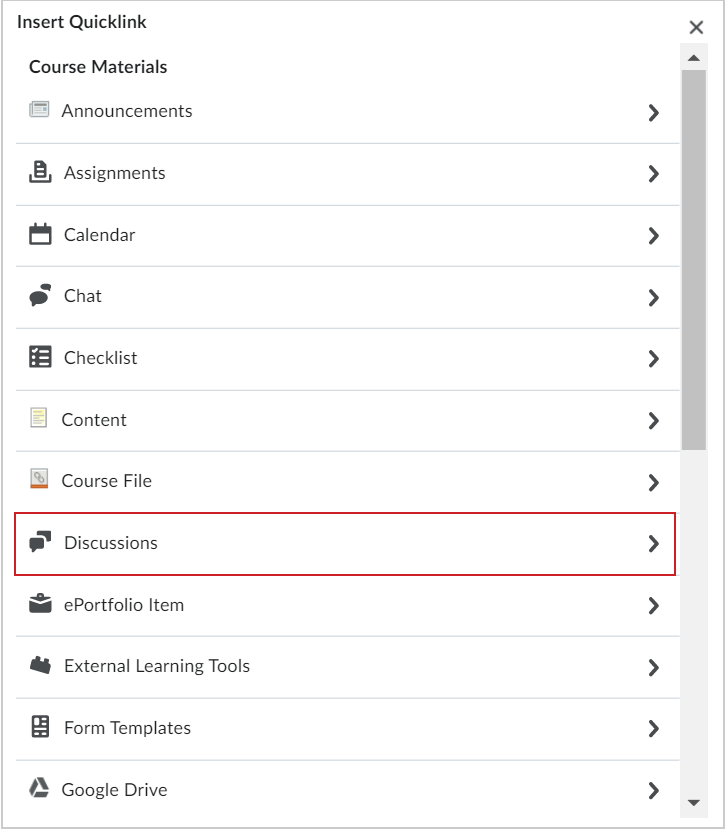Screen dimensions: 725x829
Task: Click the Calendar icon
Action: pyautogui.click(x=41, y=234)
